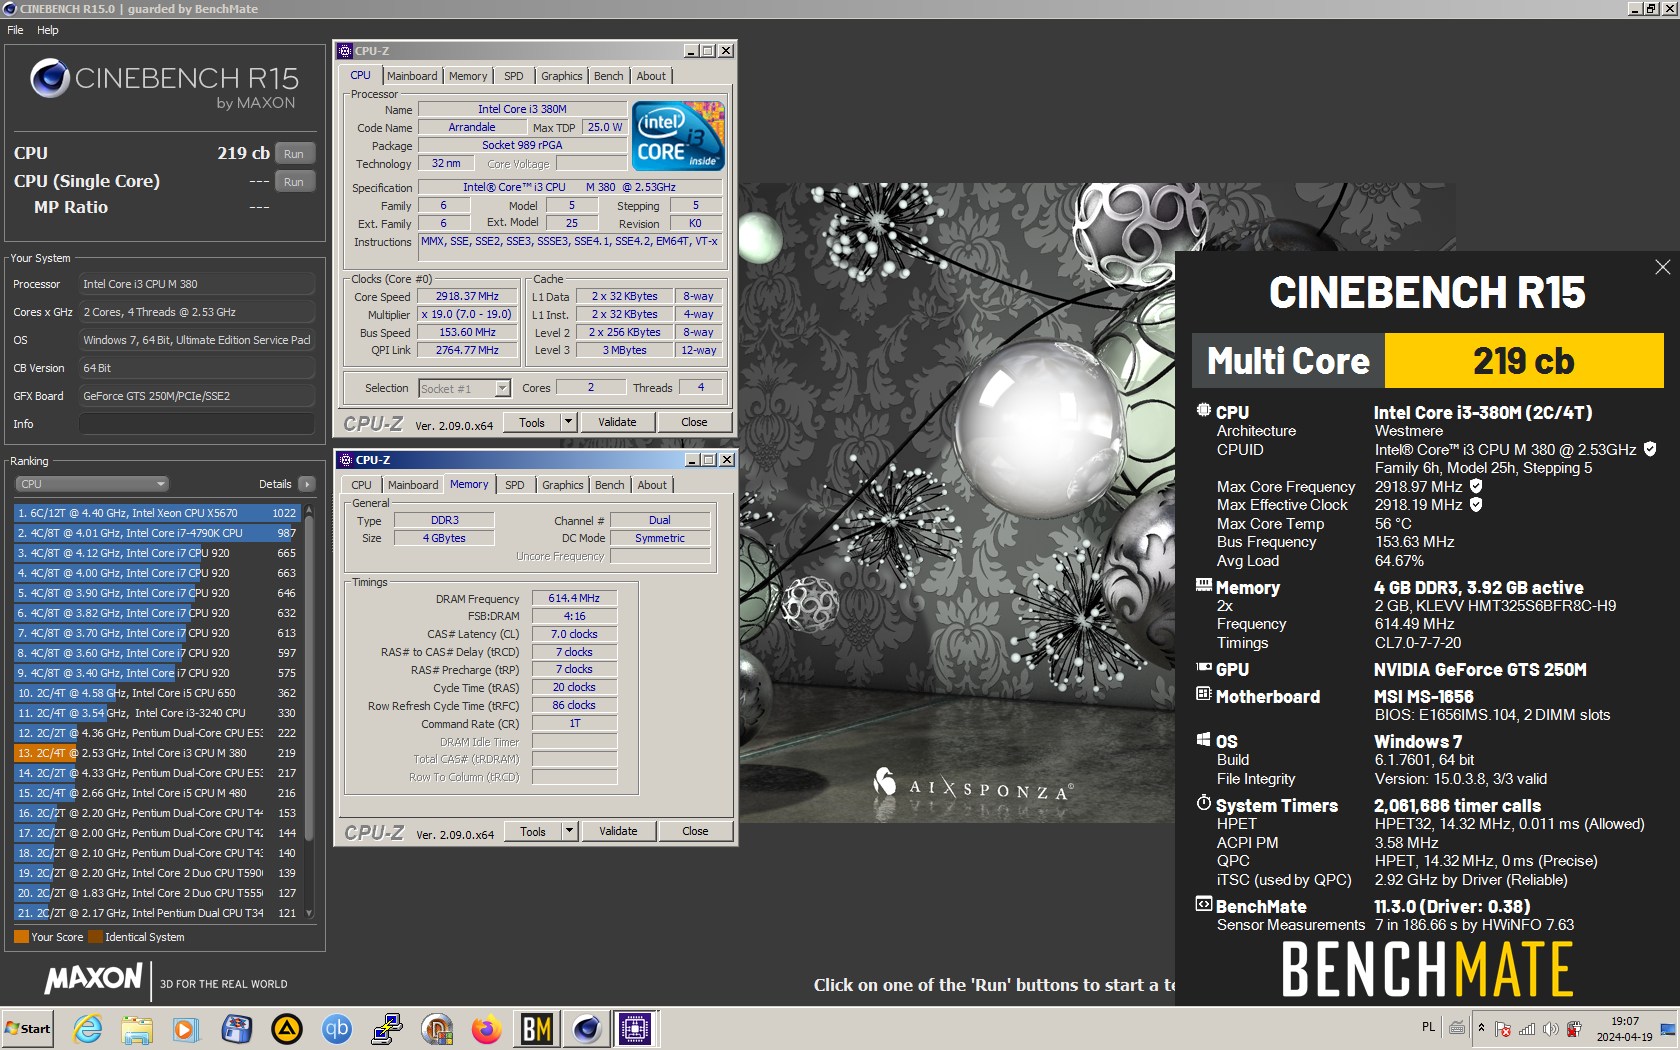The height and width of the screenshot is (1050, 1680).
Task: Click the GPU icon in BenchMate panel
Action: point(1204,667)
